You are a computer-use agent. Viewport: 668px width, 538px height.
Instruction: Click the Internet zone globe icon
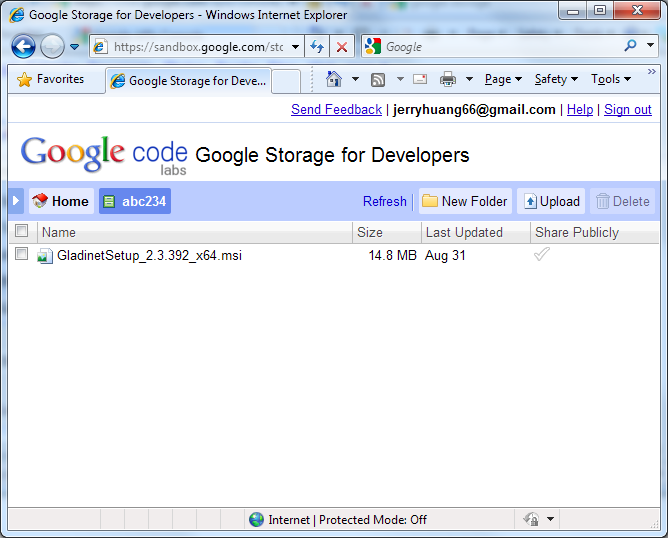[x=256, y=519]
